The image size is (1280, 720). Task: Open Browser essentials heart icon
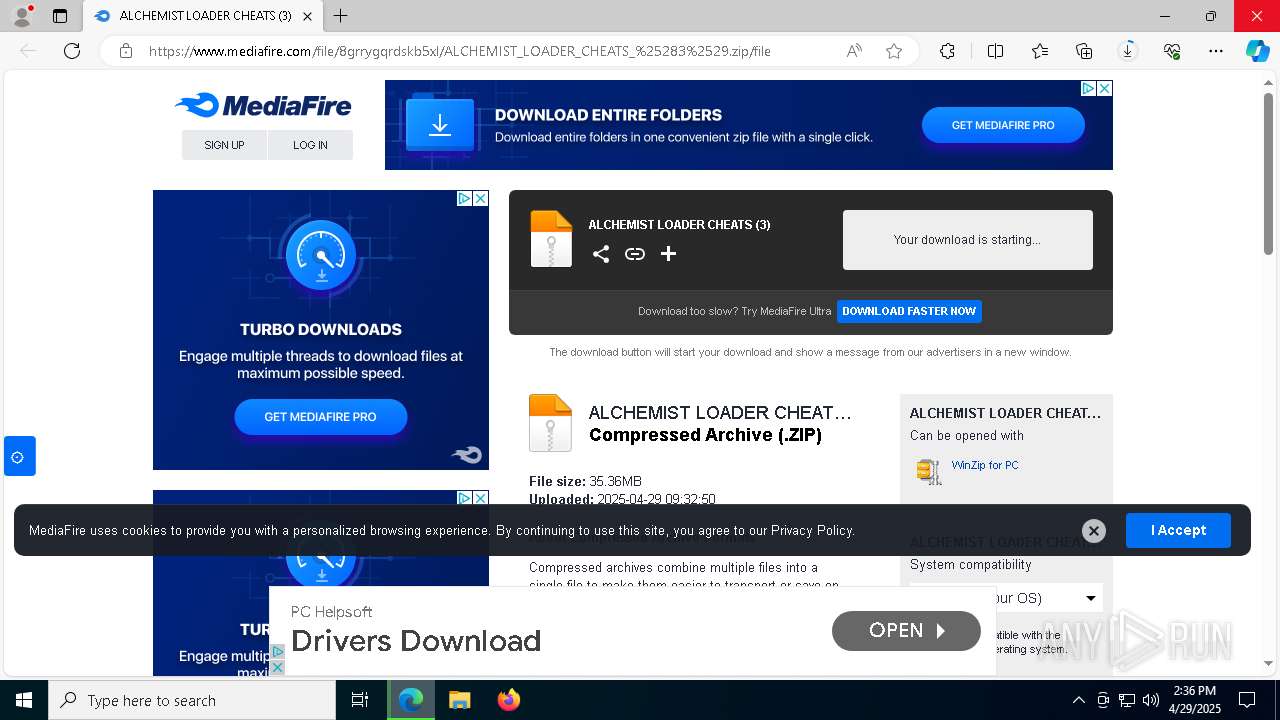click(x=1172, y=51)
